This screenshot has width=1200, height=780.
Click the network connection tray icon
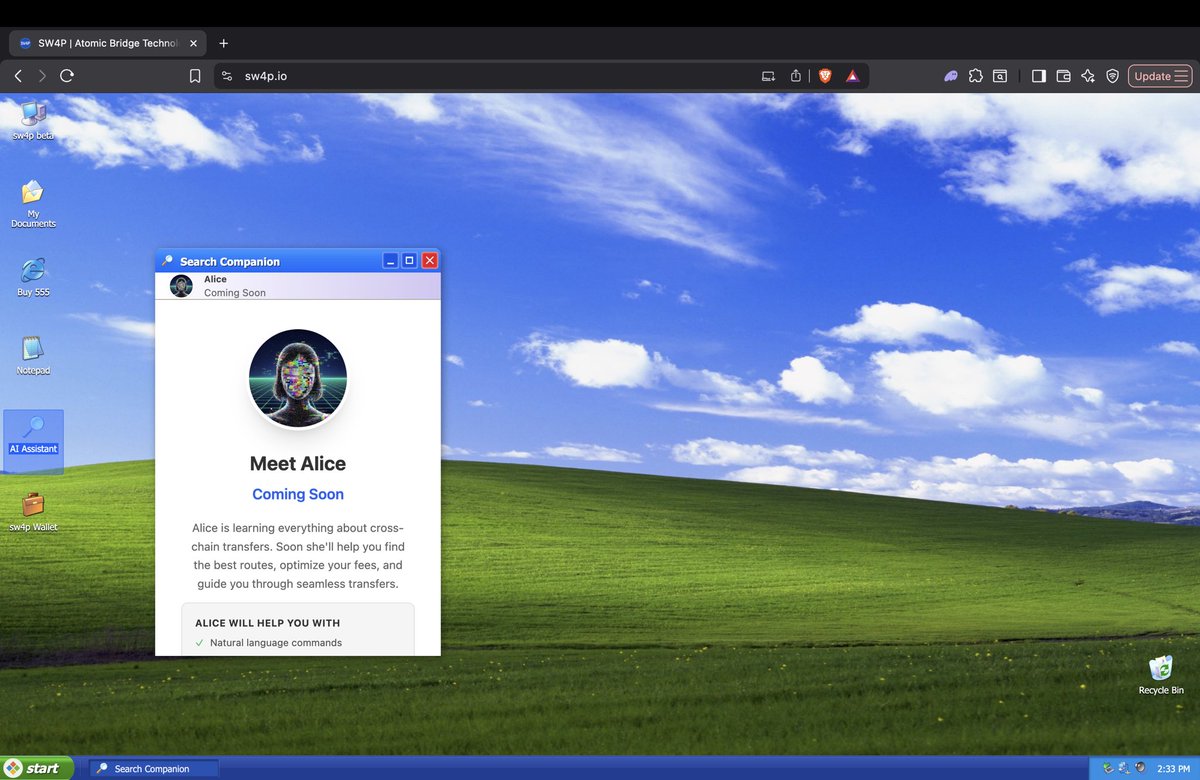(1123, 768)
